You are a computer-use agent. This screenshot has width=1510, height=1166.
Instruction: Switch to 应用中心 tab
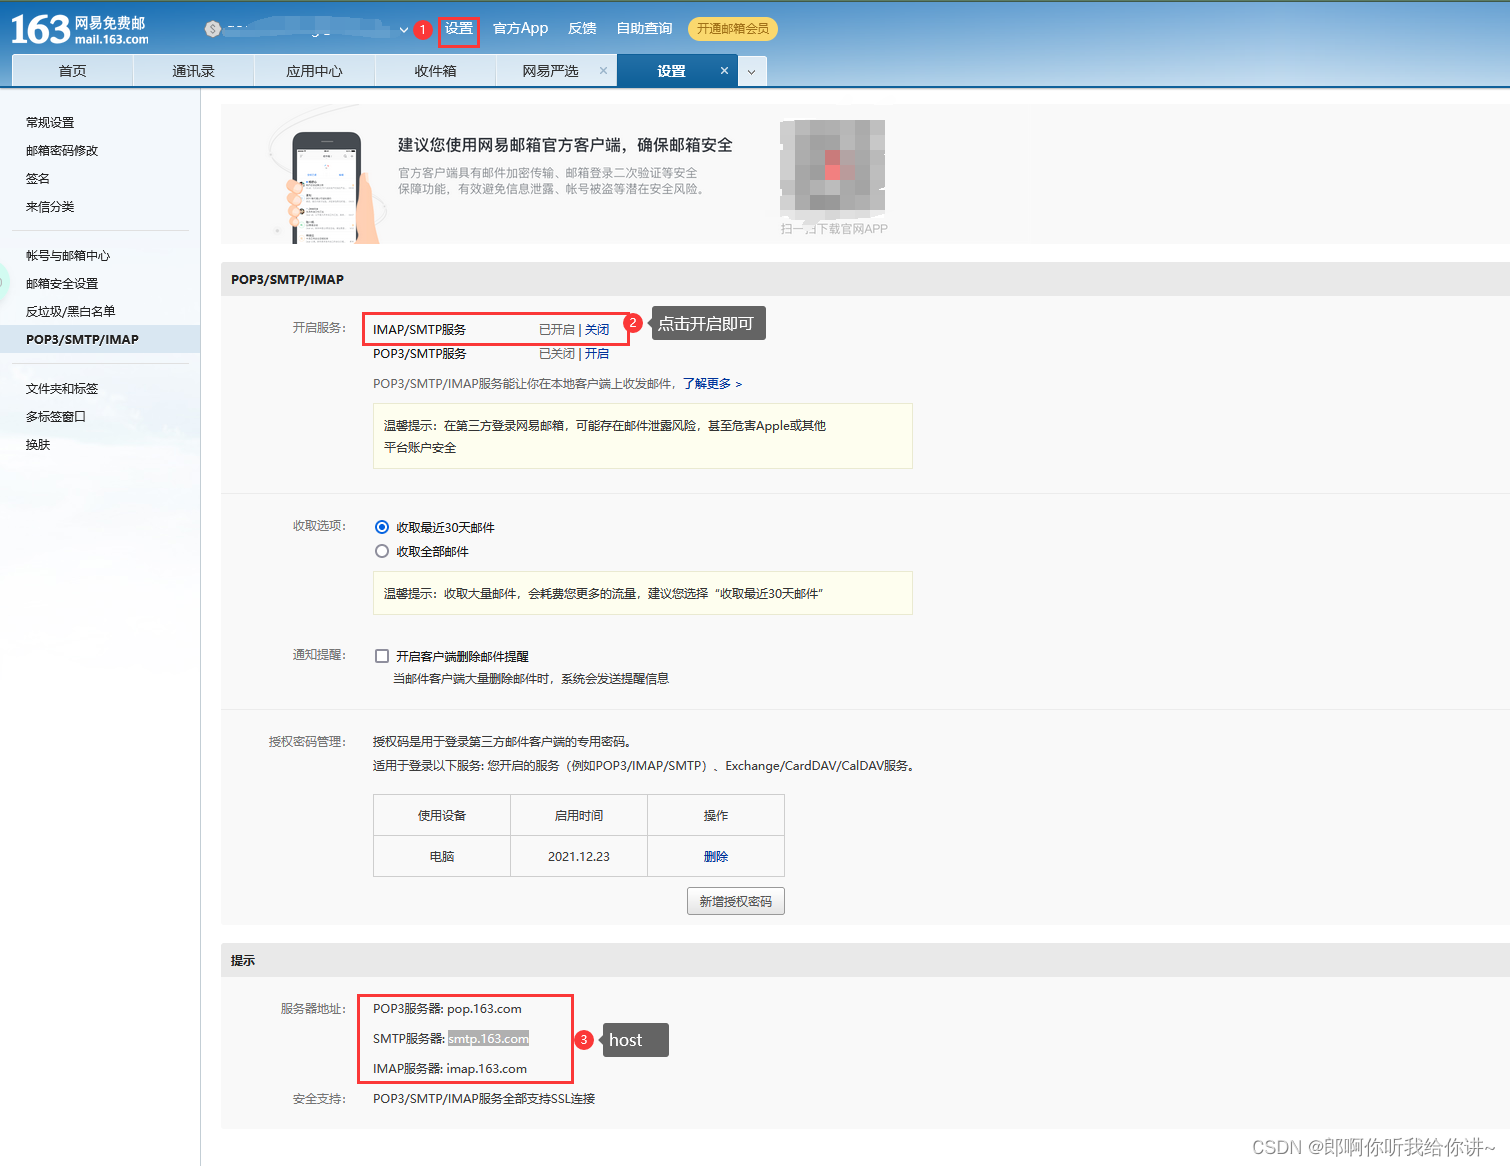pos(314,71)
